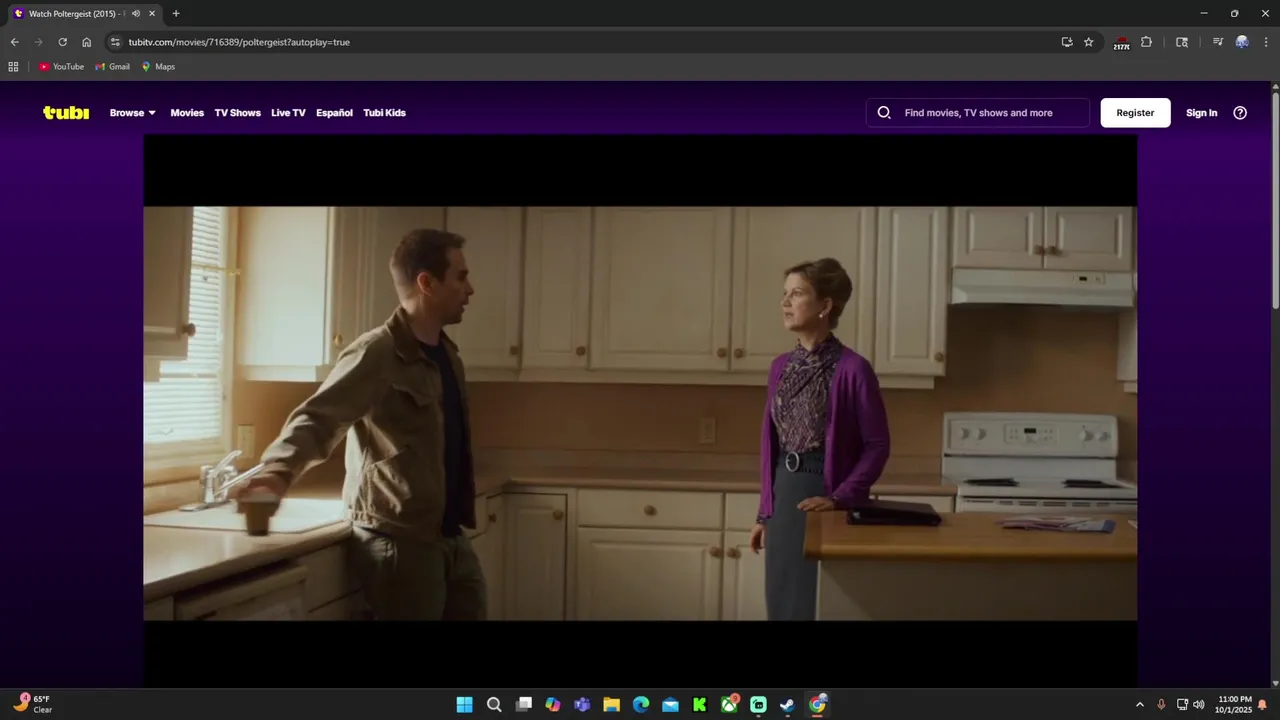
Task: Open the notifications bell icon
Action: coord(1262,705)
